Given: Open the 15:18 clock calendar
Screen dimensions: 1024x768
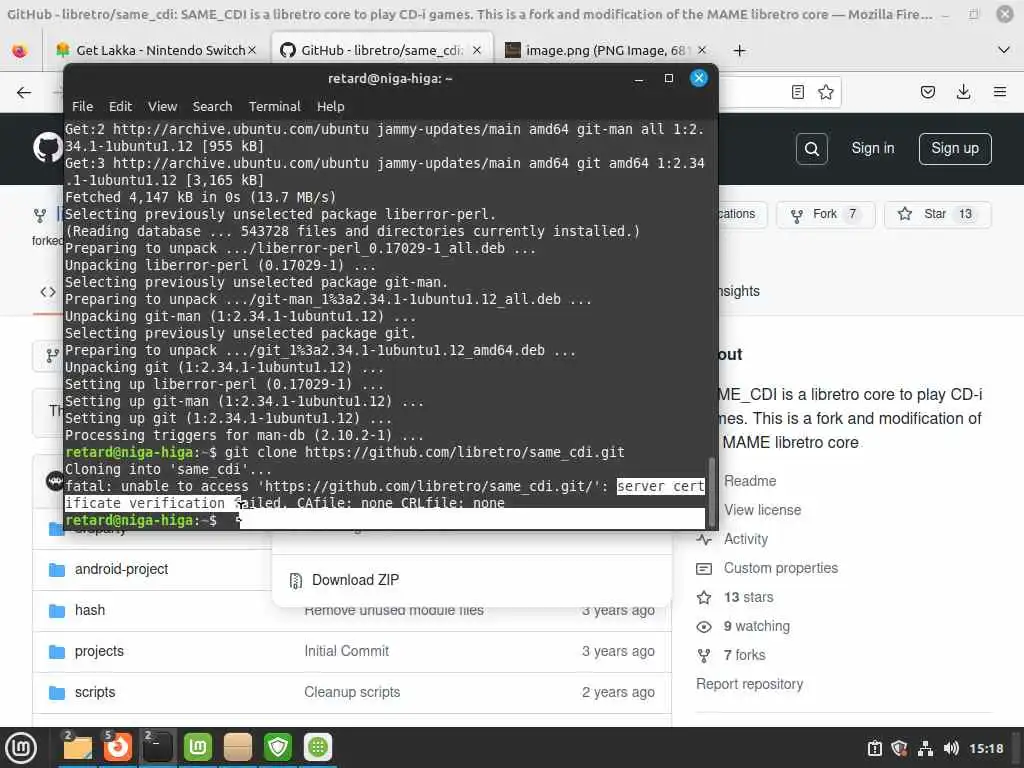Looking at the screenshot, I should [986, 748].
